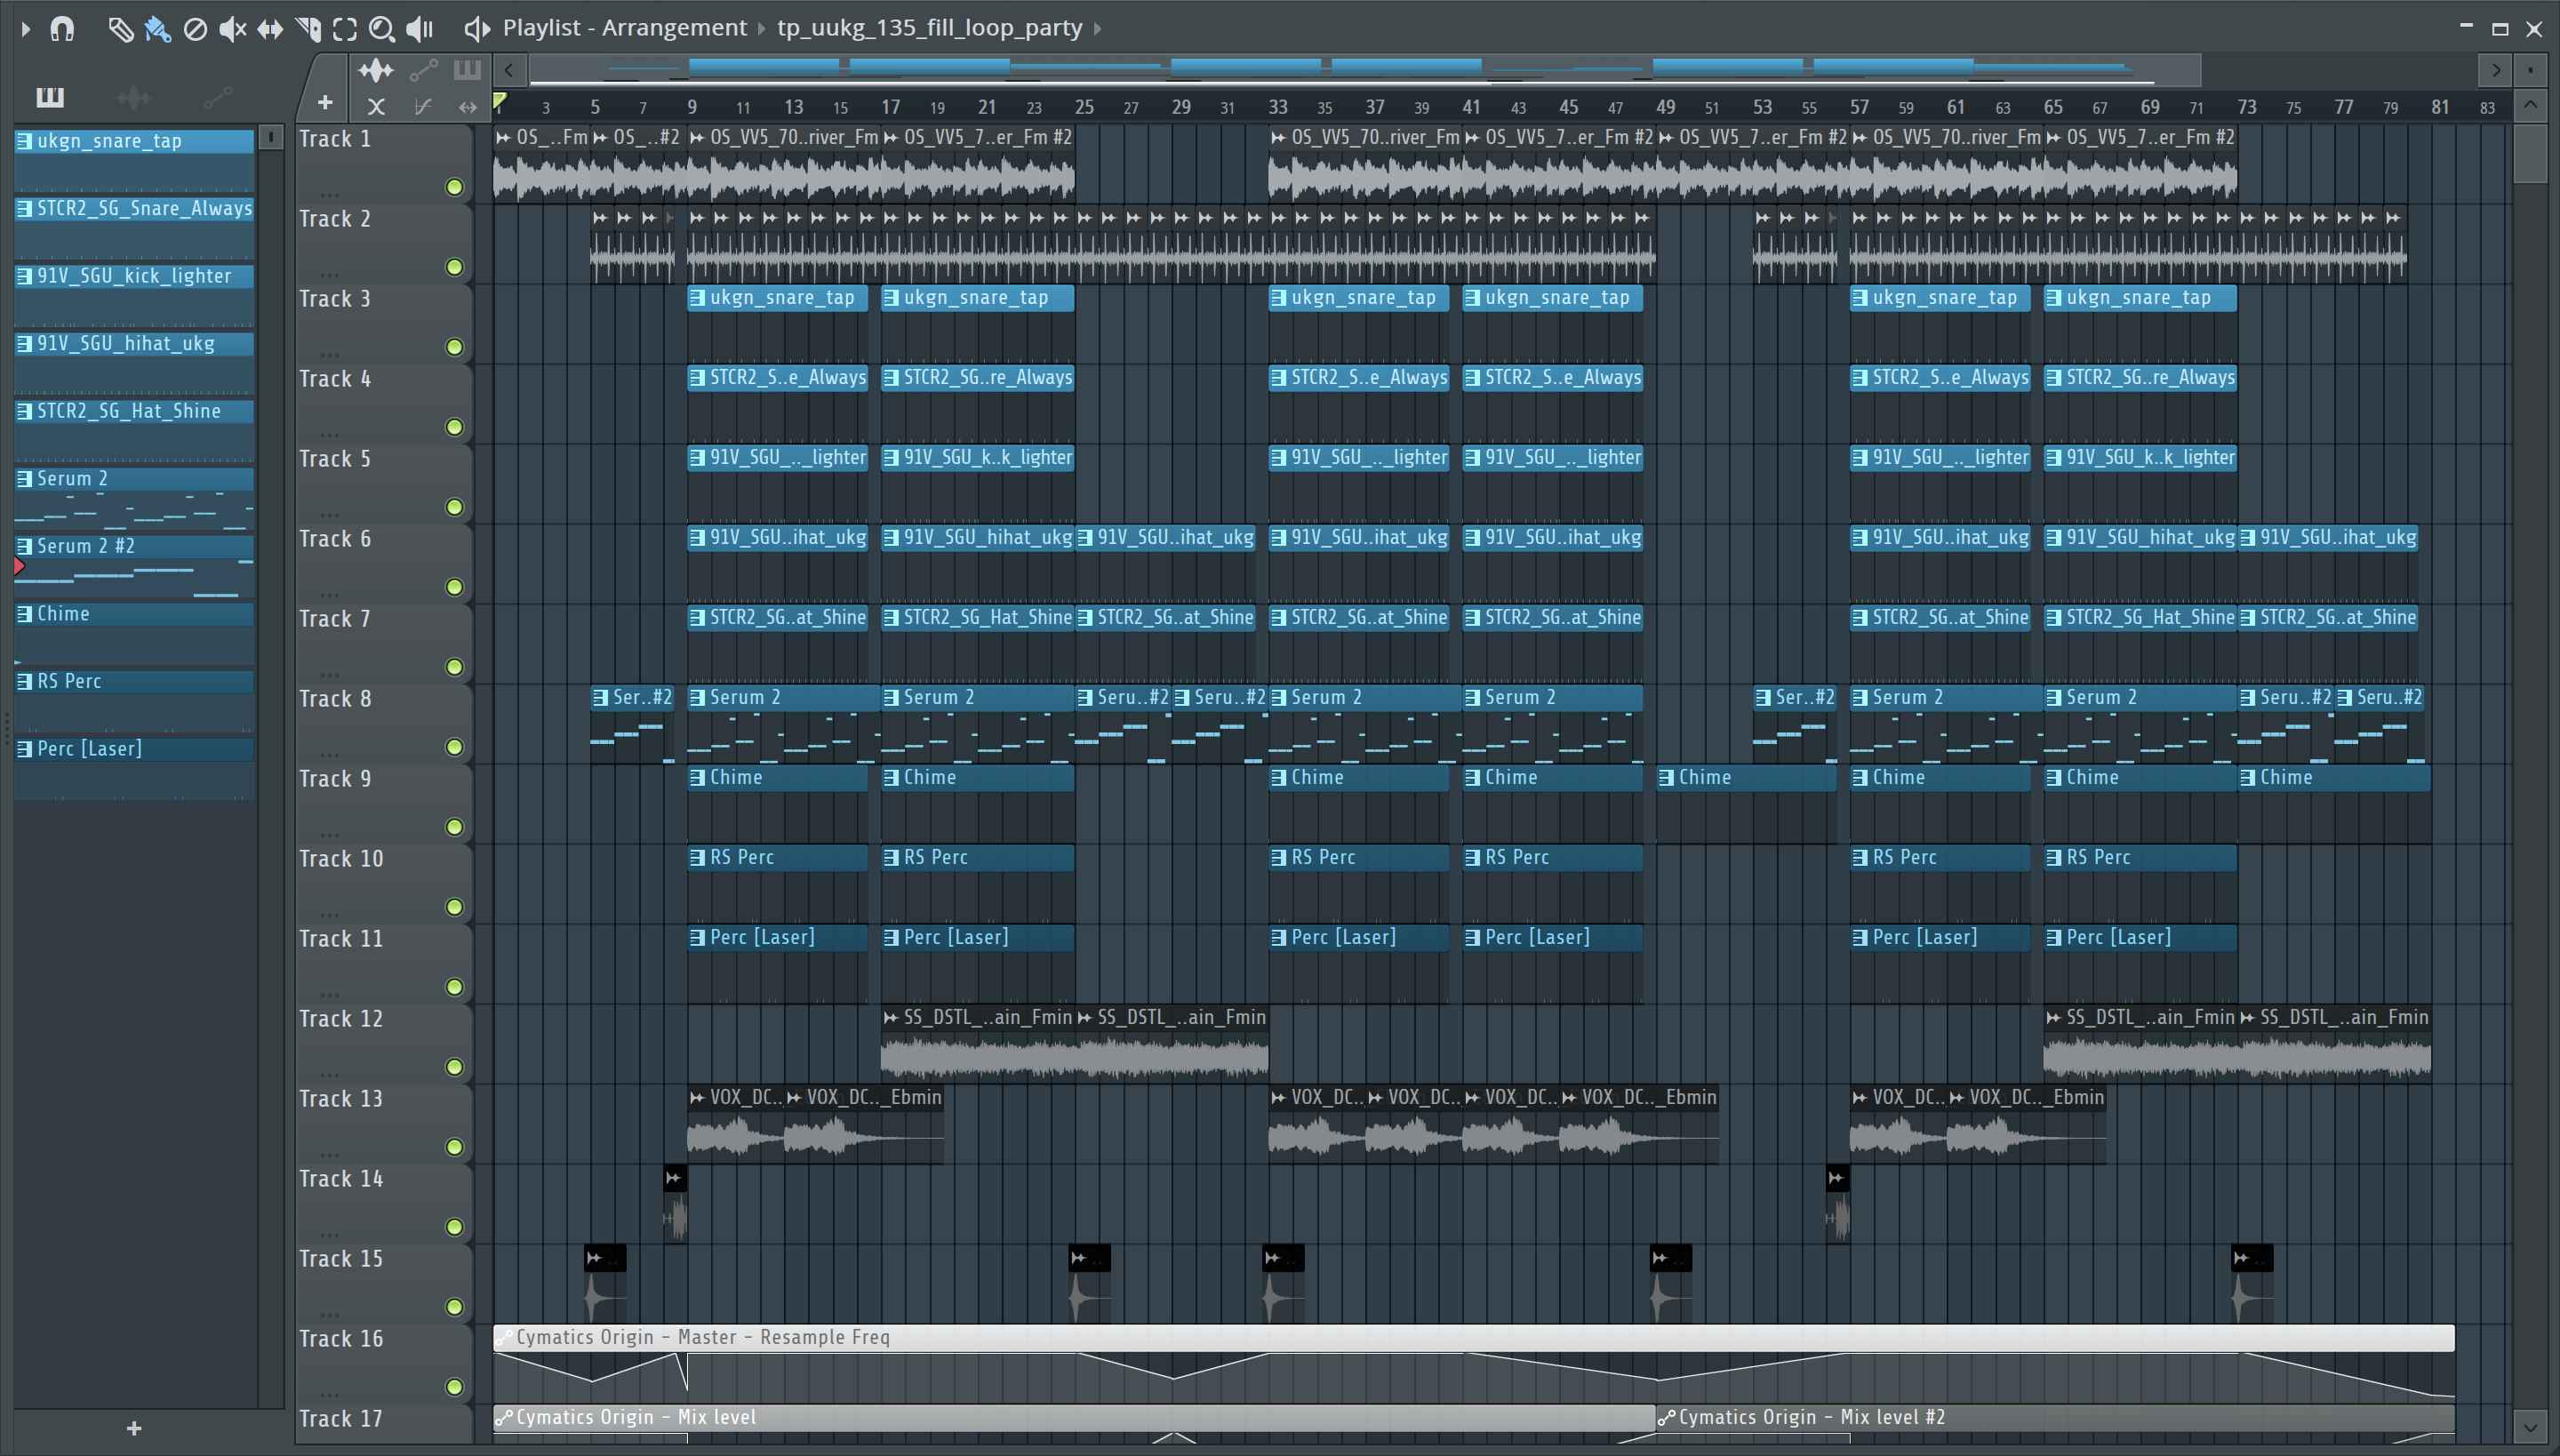Image resolution: width=2560 pixels, height=1456 pixels.
Task: Toggle Track 3 mute LED
Action: (x=455, y=347)
